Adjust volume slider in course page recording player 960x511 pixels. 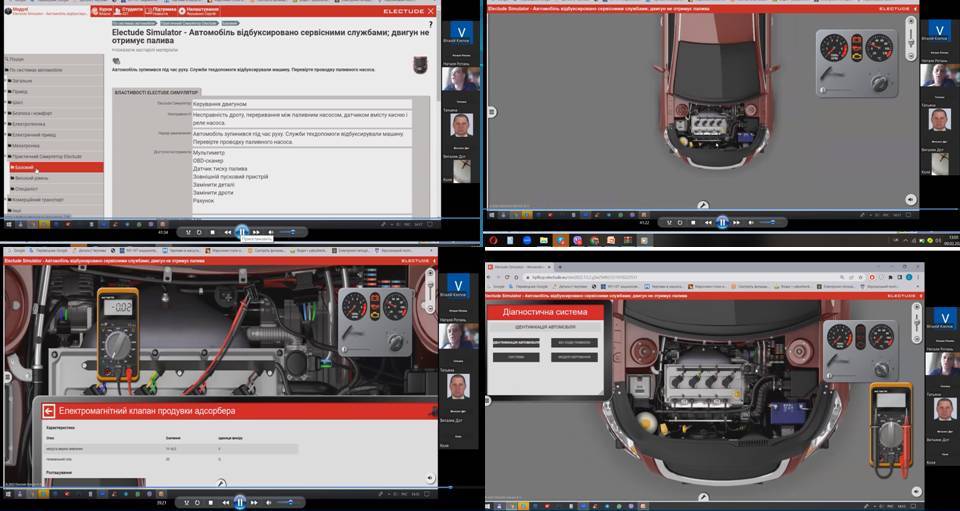(x=288, y=233)
